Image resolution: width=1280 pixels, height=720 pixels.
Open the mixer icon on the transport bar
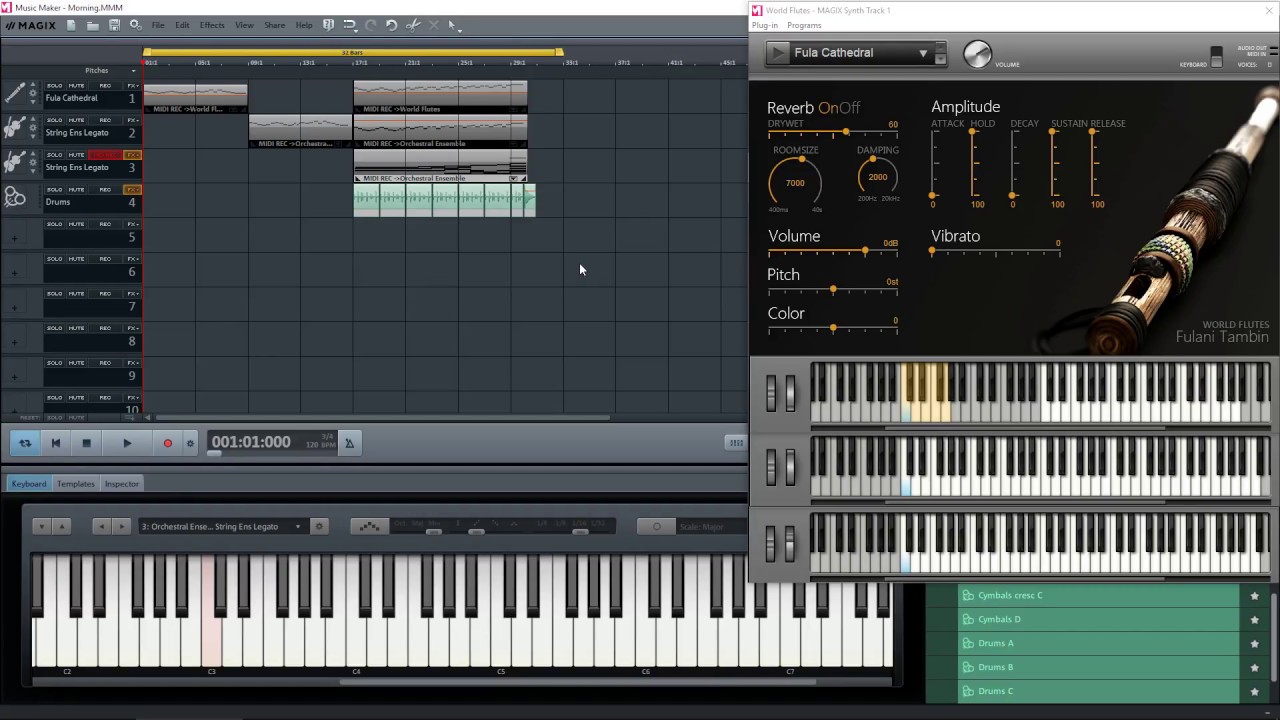736,443
